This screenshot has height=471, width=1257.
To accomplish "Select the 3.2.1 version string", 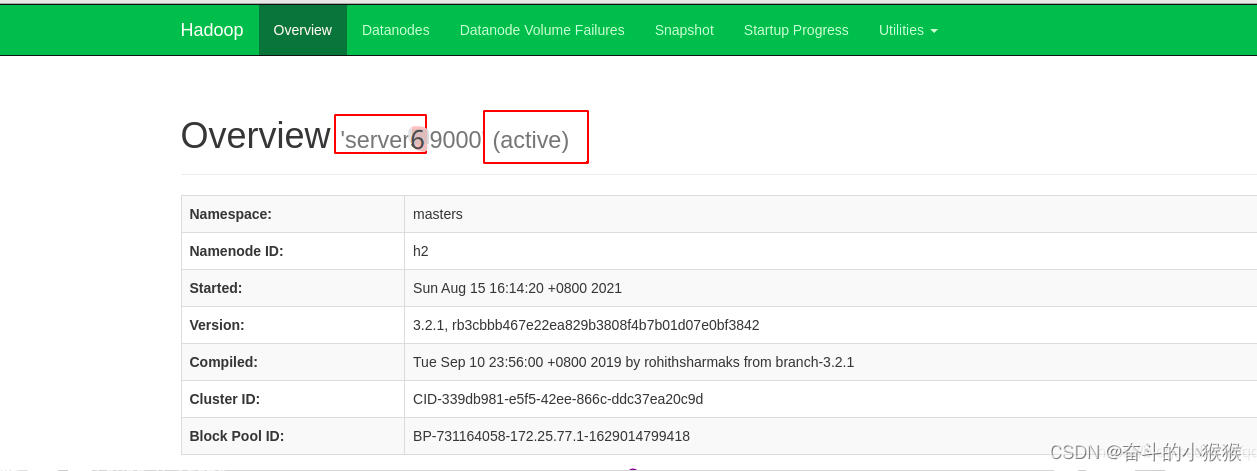I will click(586, 325).
